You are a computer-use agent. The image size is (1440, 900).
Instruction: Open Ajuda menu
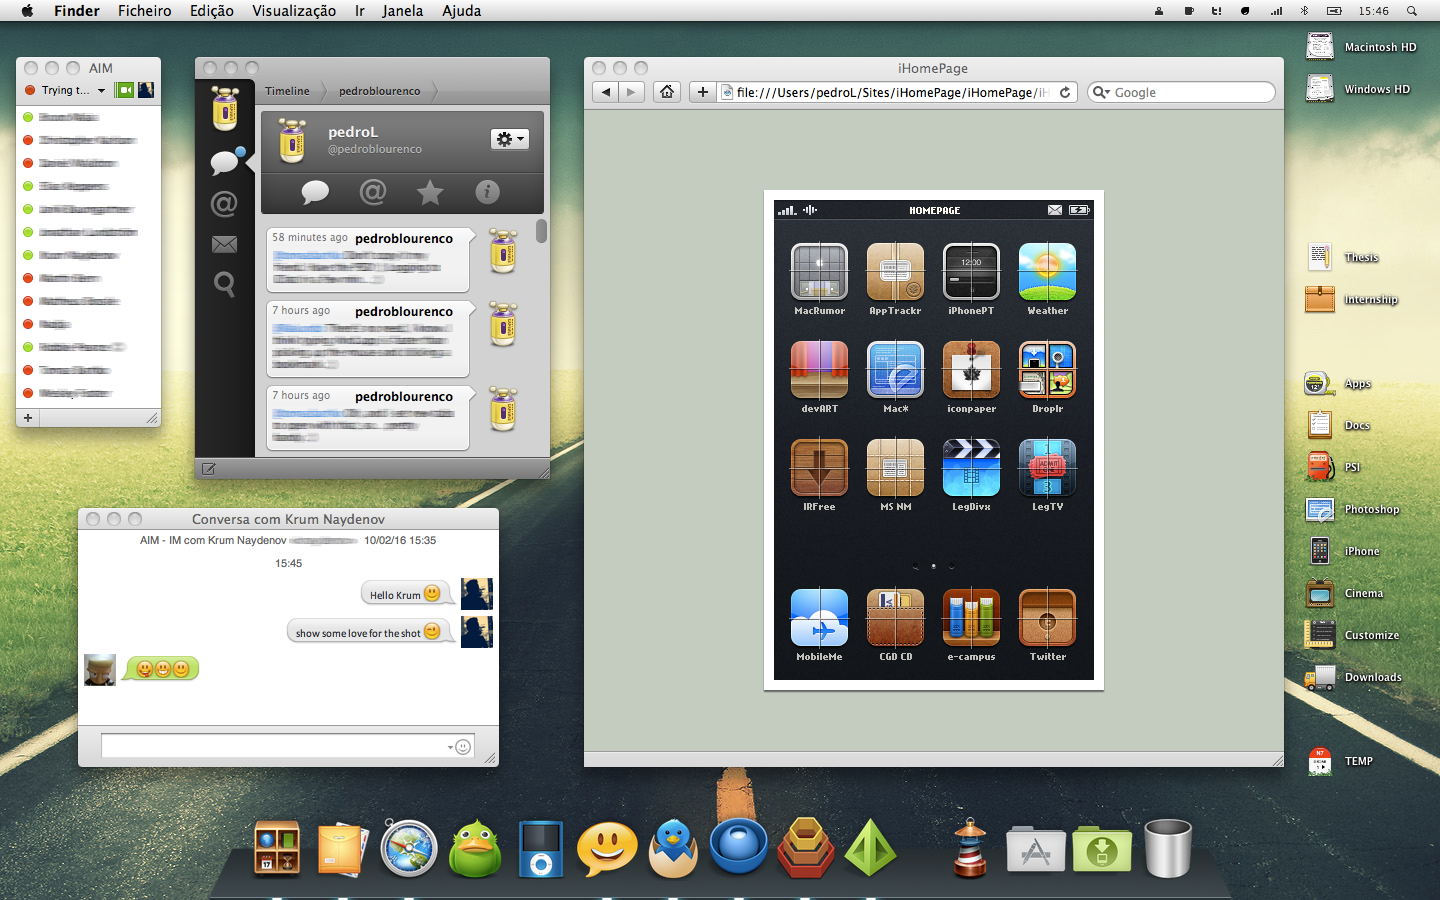(x=462, y=11)
